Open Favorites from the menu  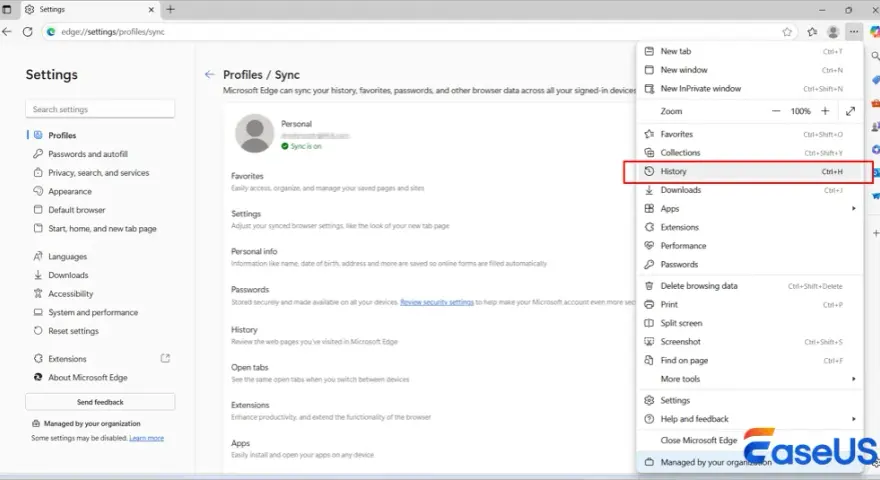tap(749, 134)
